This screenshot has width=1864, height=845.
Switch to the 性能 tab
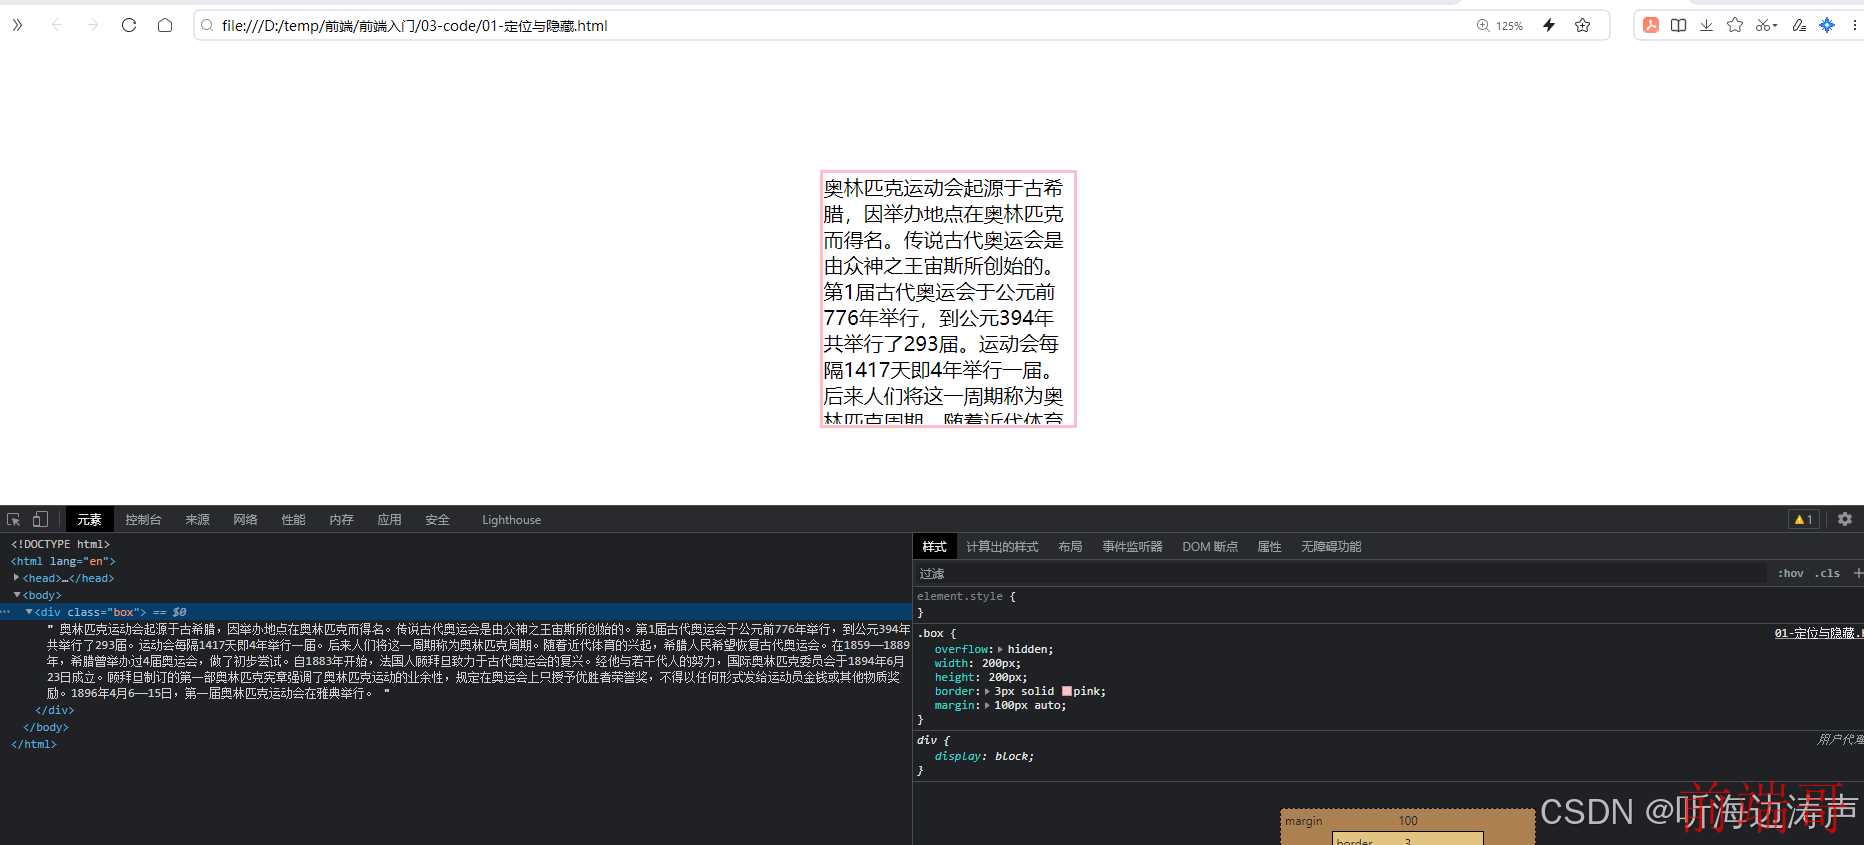[293, 520]
